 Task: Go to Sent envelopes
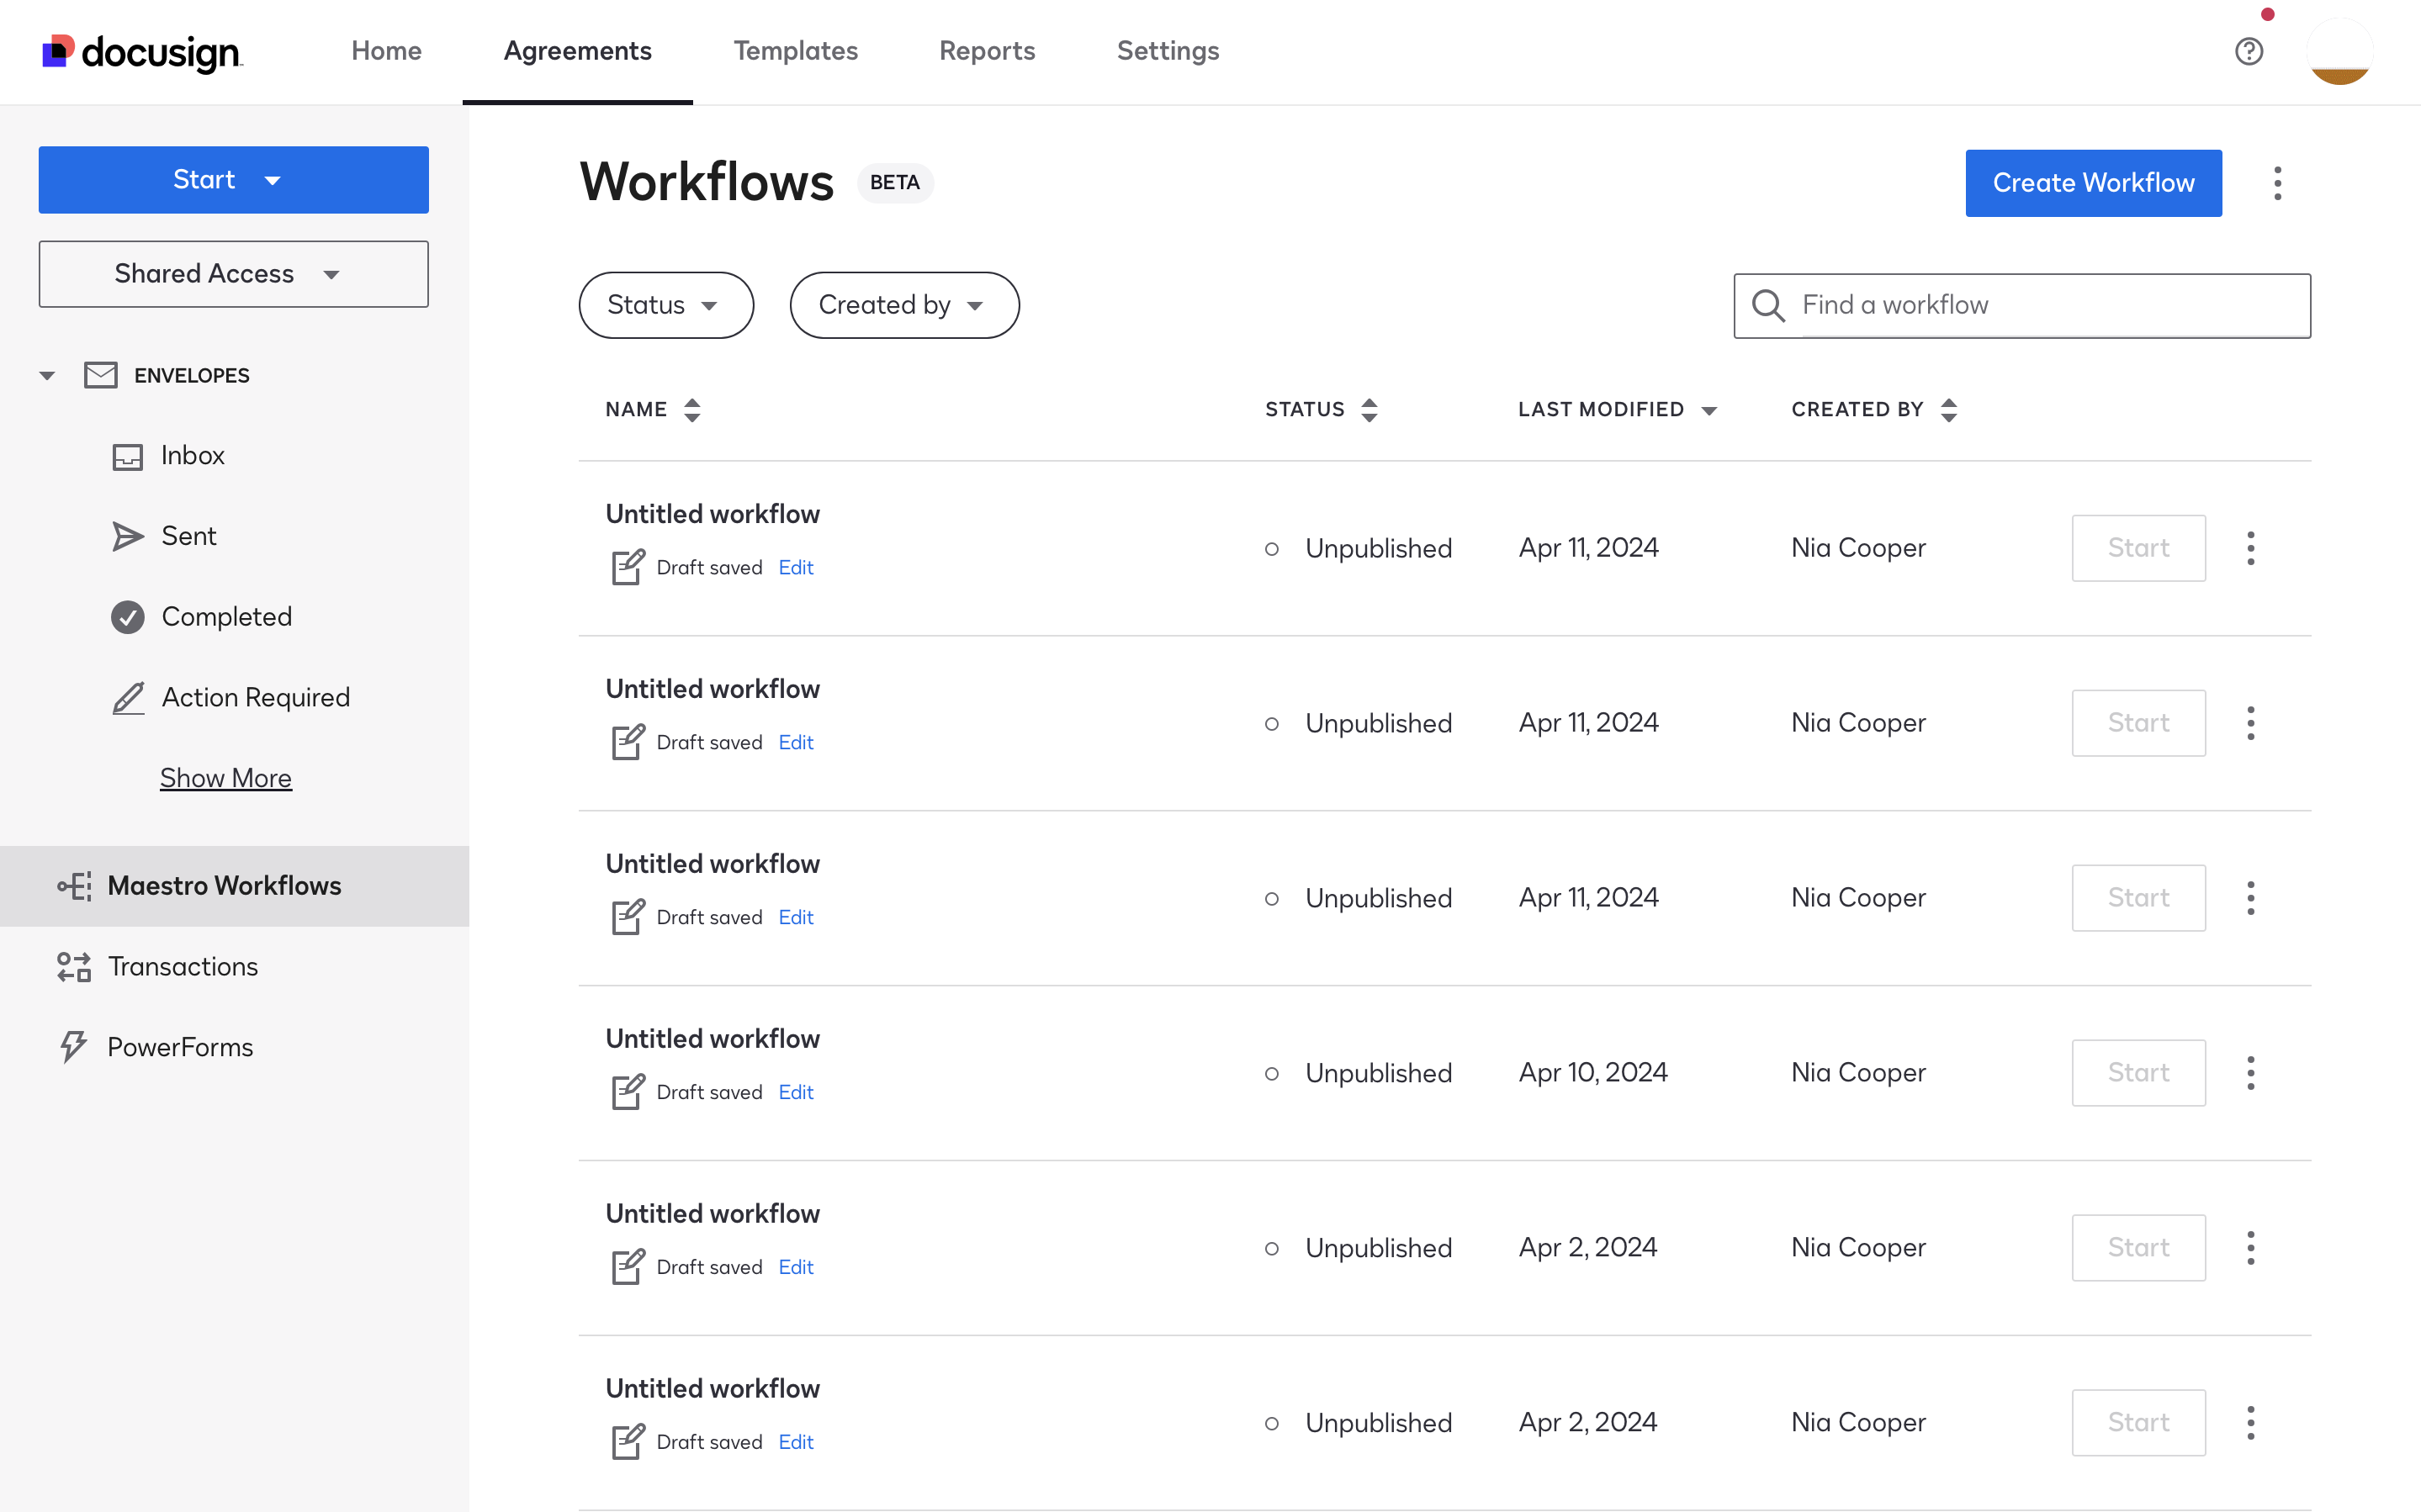188,536
